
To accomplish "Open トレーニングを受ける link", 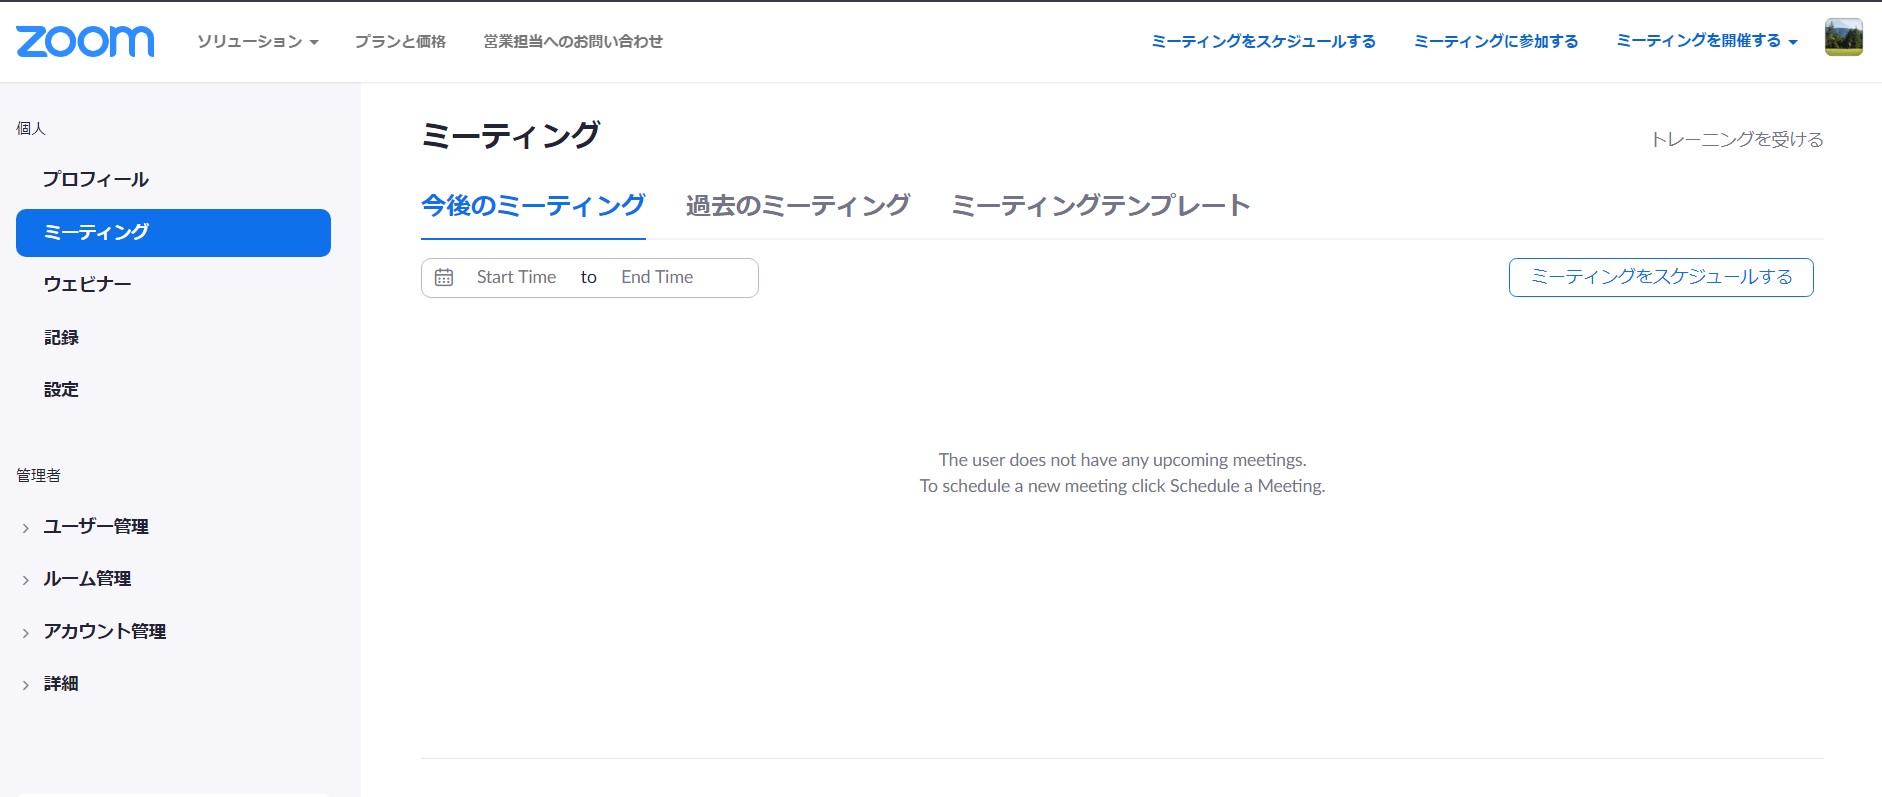I will [1736, 140].
